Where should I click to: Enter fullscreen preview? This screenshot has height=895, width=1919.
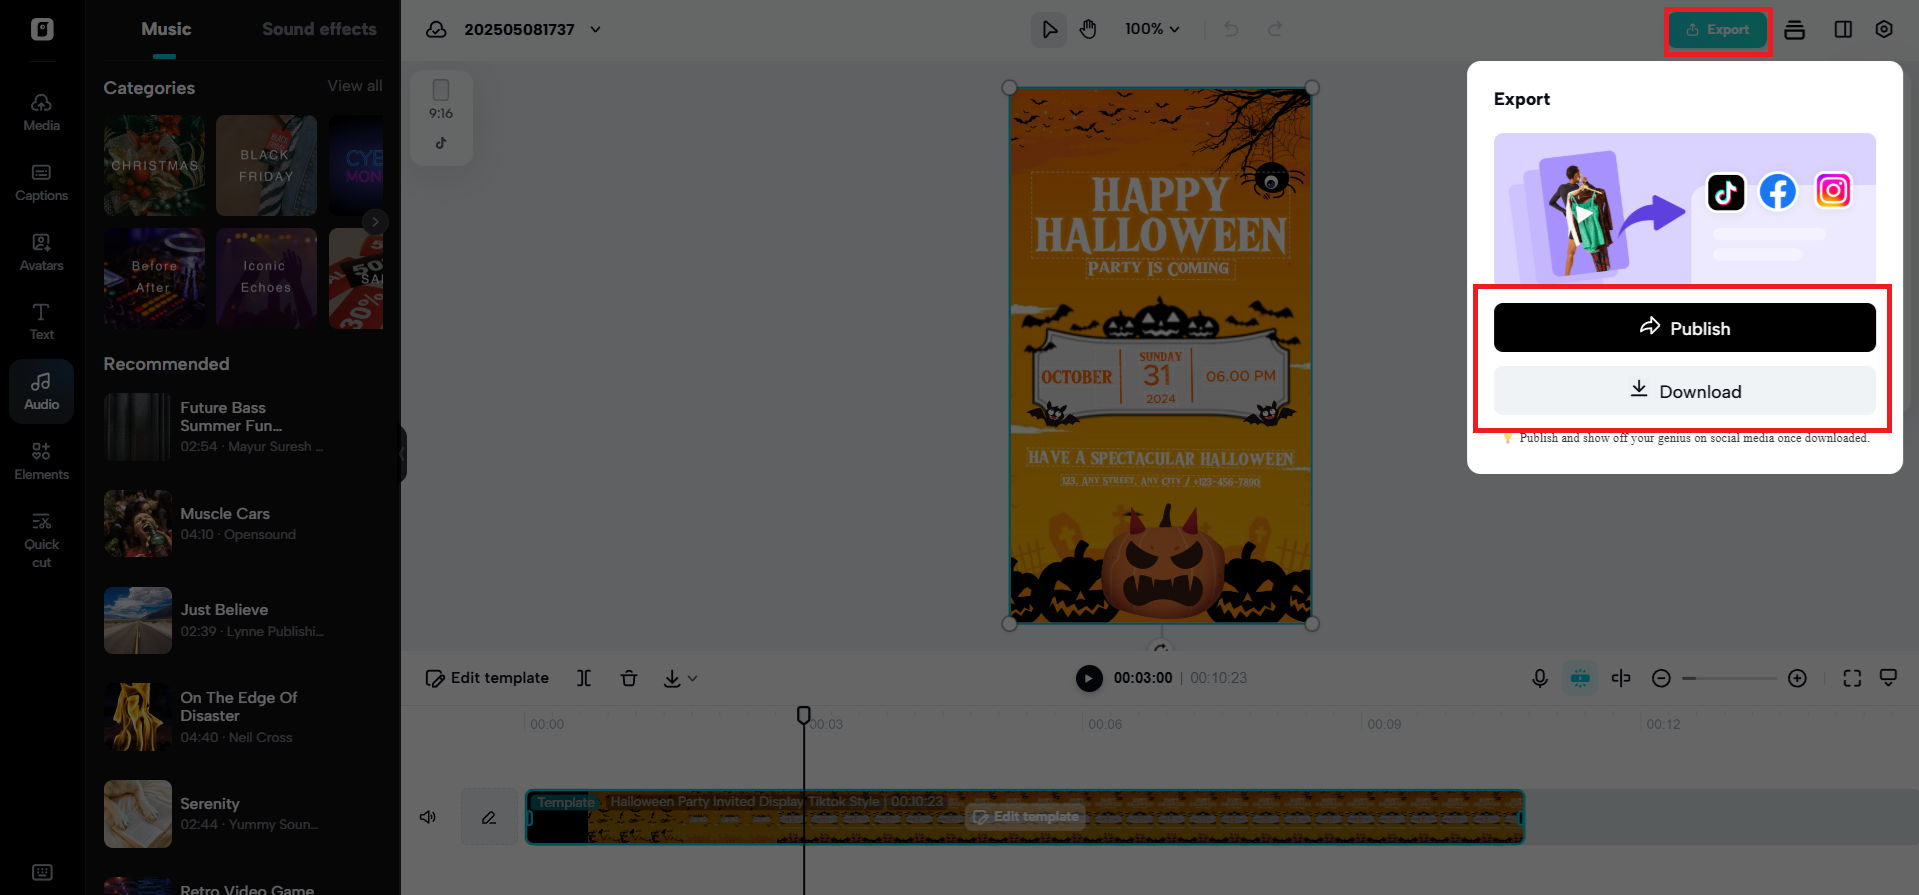(1852, 678)
